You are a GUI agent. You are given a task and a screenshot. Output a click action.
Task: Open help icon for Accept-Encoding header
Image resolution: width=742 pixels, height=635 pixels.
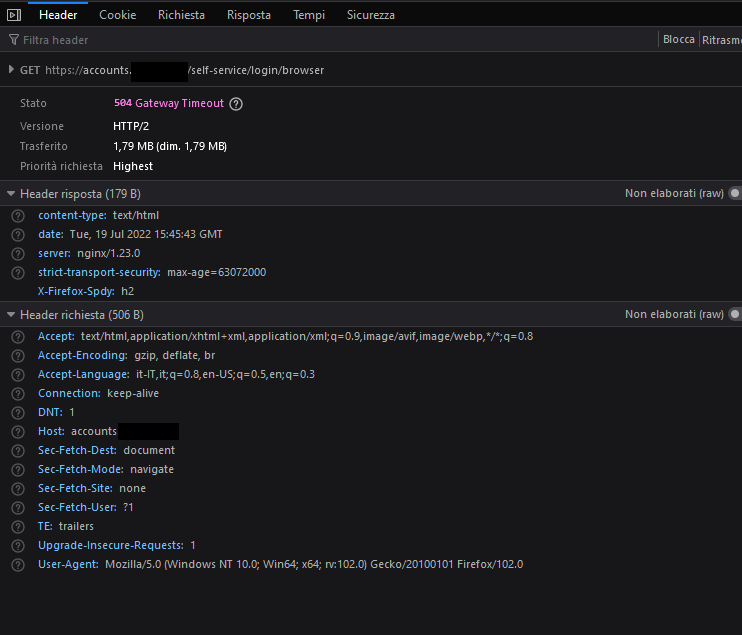pyautogui.click(x=18, y=355)
